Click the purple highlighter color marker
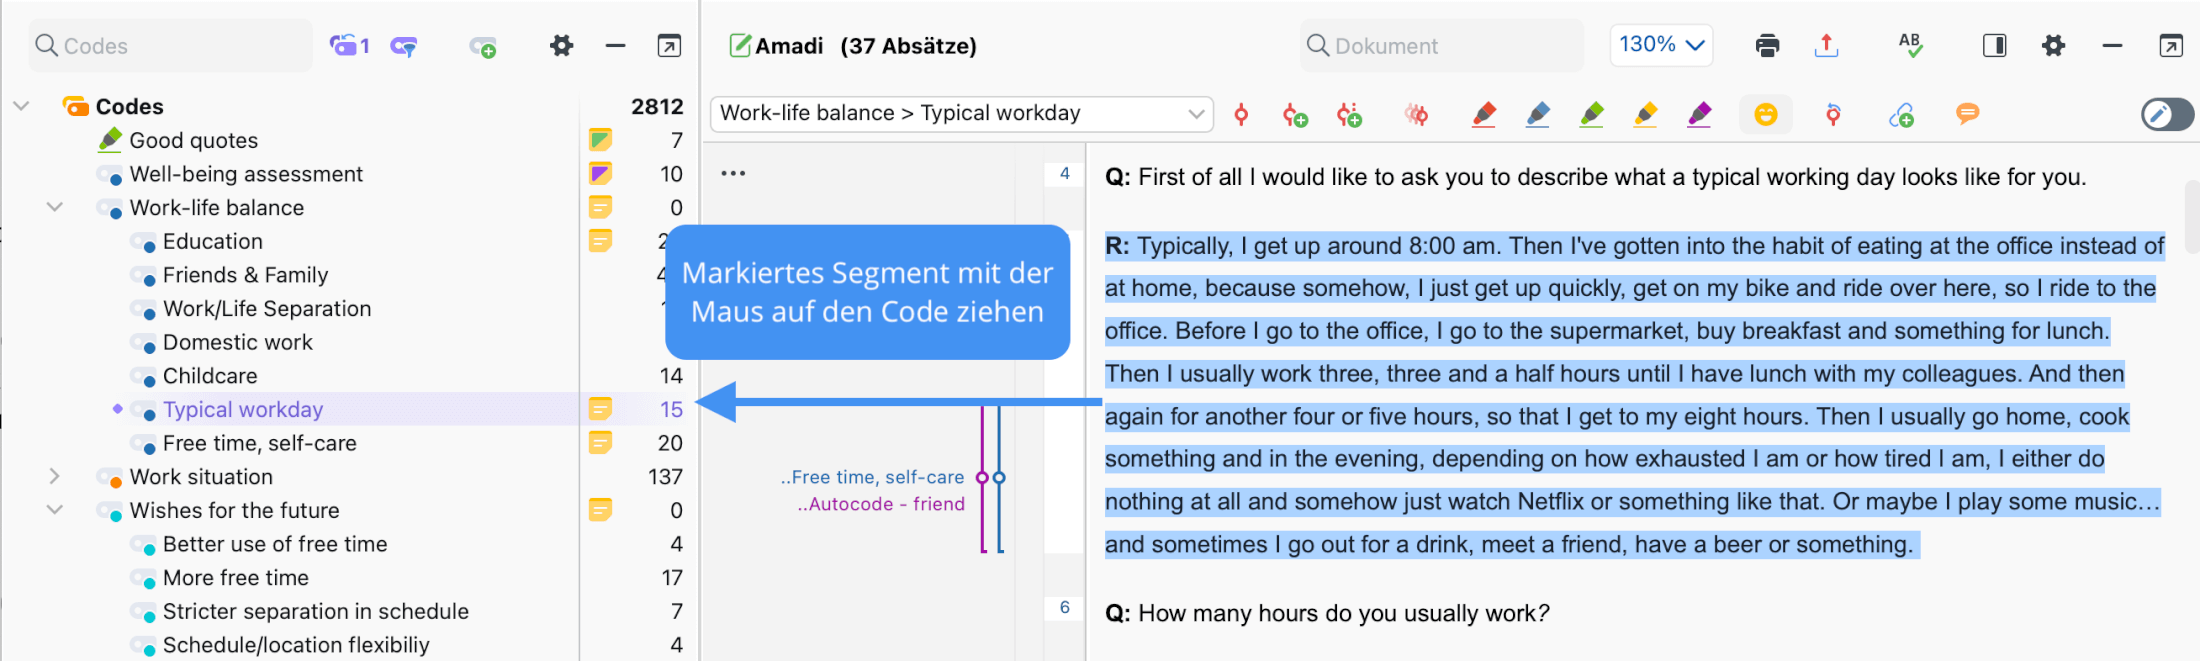This screenshot has width=2200, height=661. point(1699,115)
